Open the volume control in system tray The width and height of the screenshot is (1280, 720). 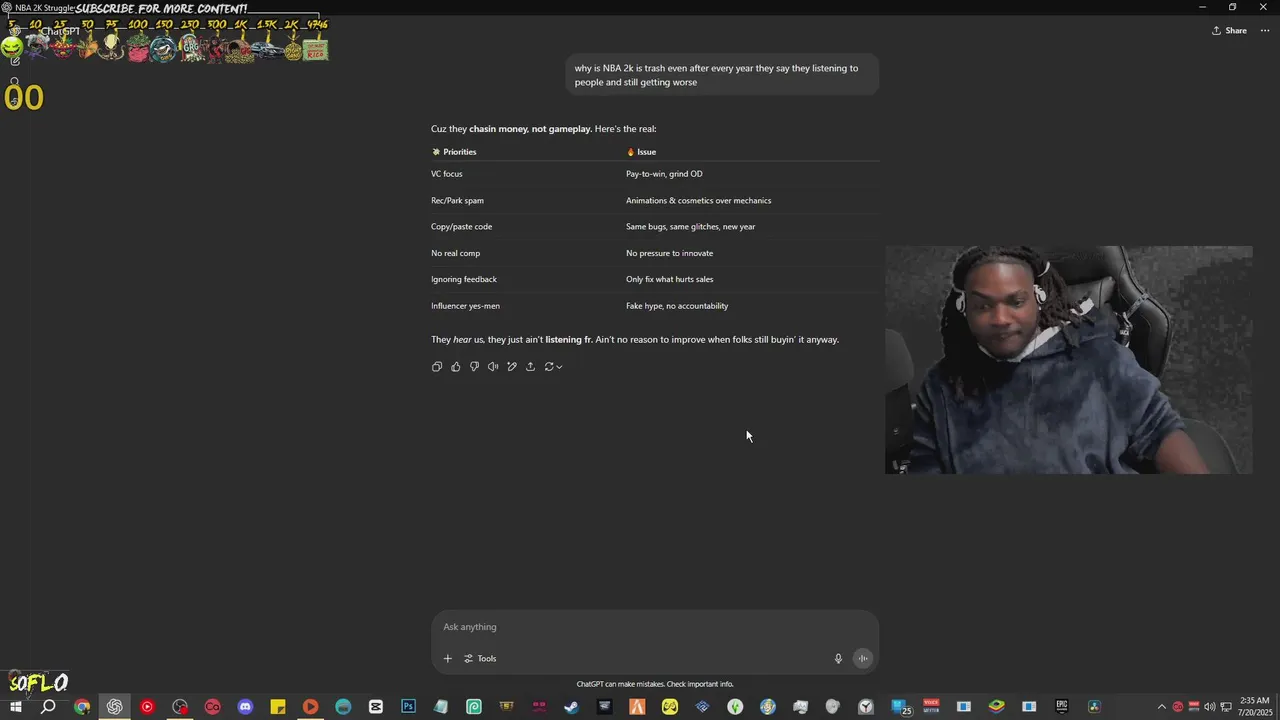[1210, 707]
